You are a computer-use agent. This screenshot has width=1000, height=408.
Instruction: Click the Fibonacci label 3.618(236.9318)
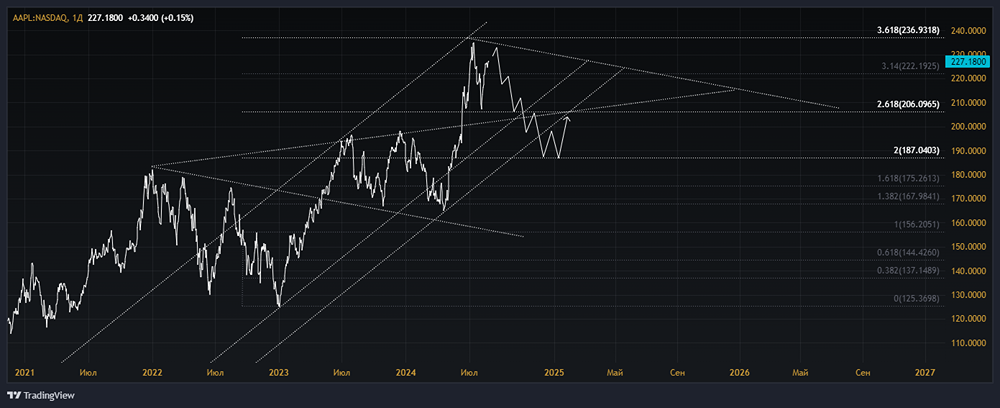pyautogui.click(x=908, y=30)
